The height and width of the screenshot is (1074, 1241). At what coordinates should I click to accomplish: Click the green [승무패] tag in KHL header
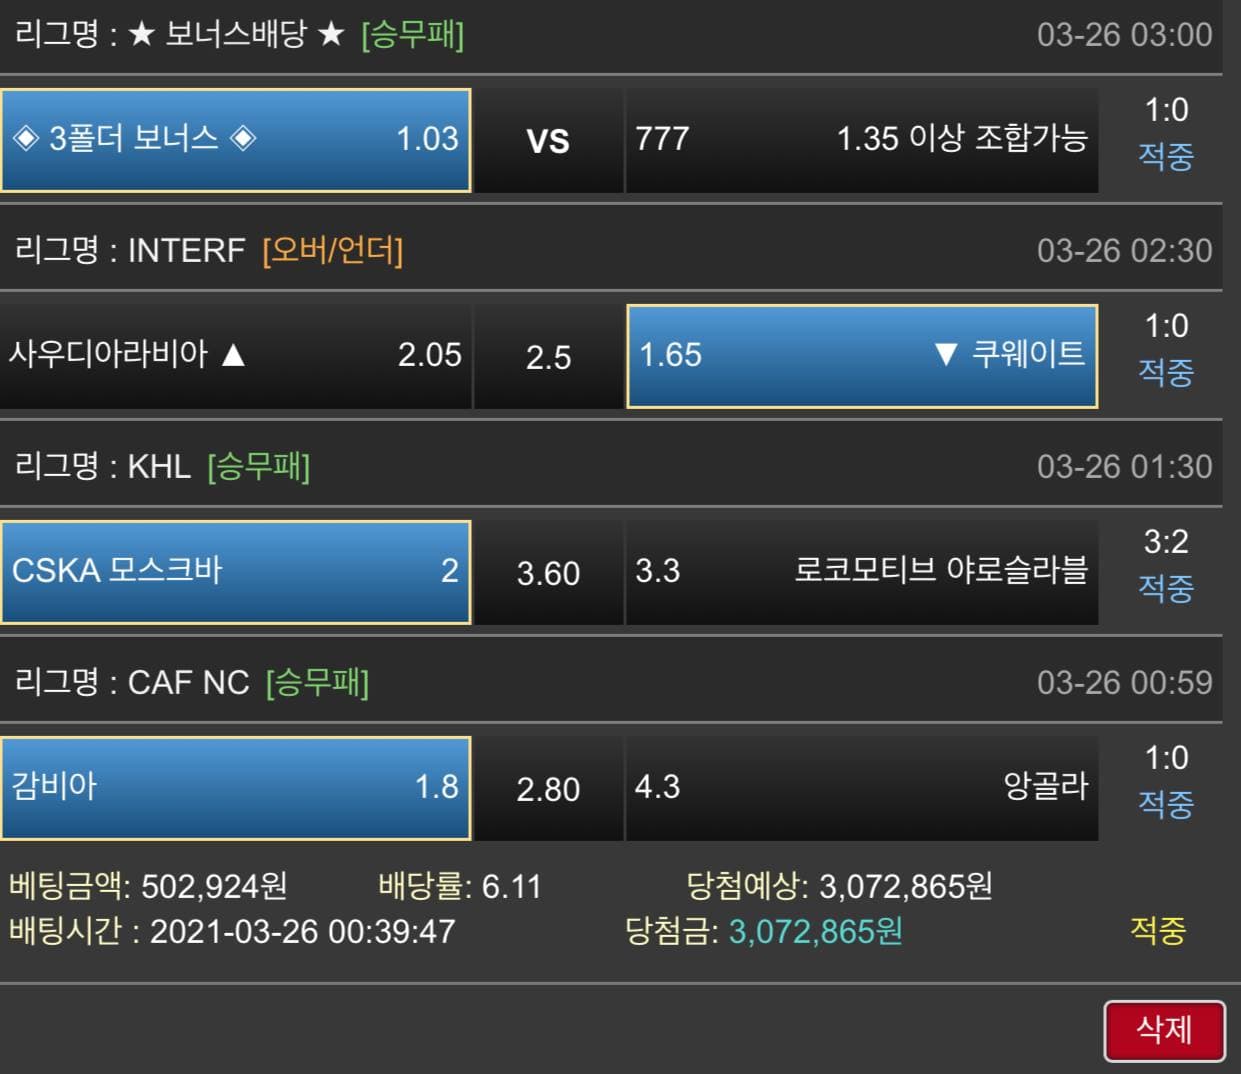pyautogui.click(x=259, y=466)
